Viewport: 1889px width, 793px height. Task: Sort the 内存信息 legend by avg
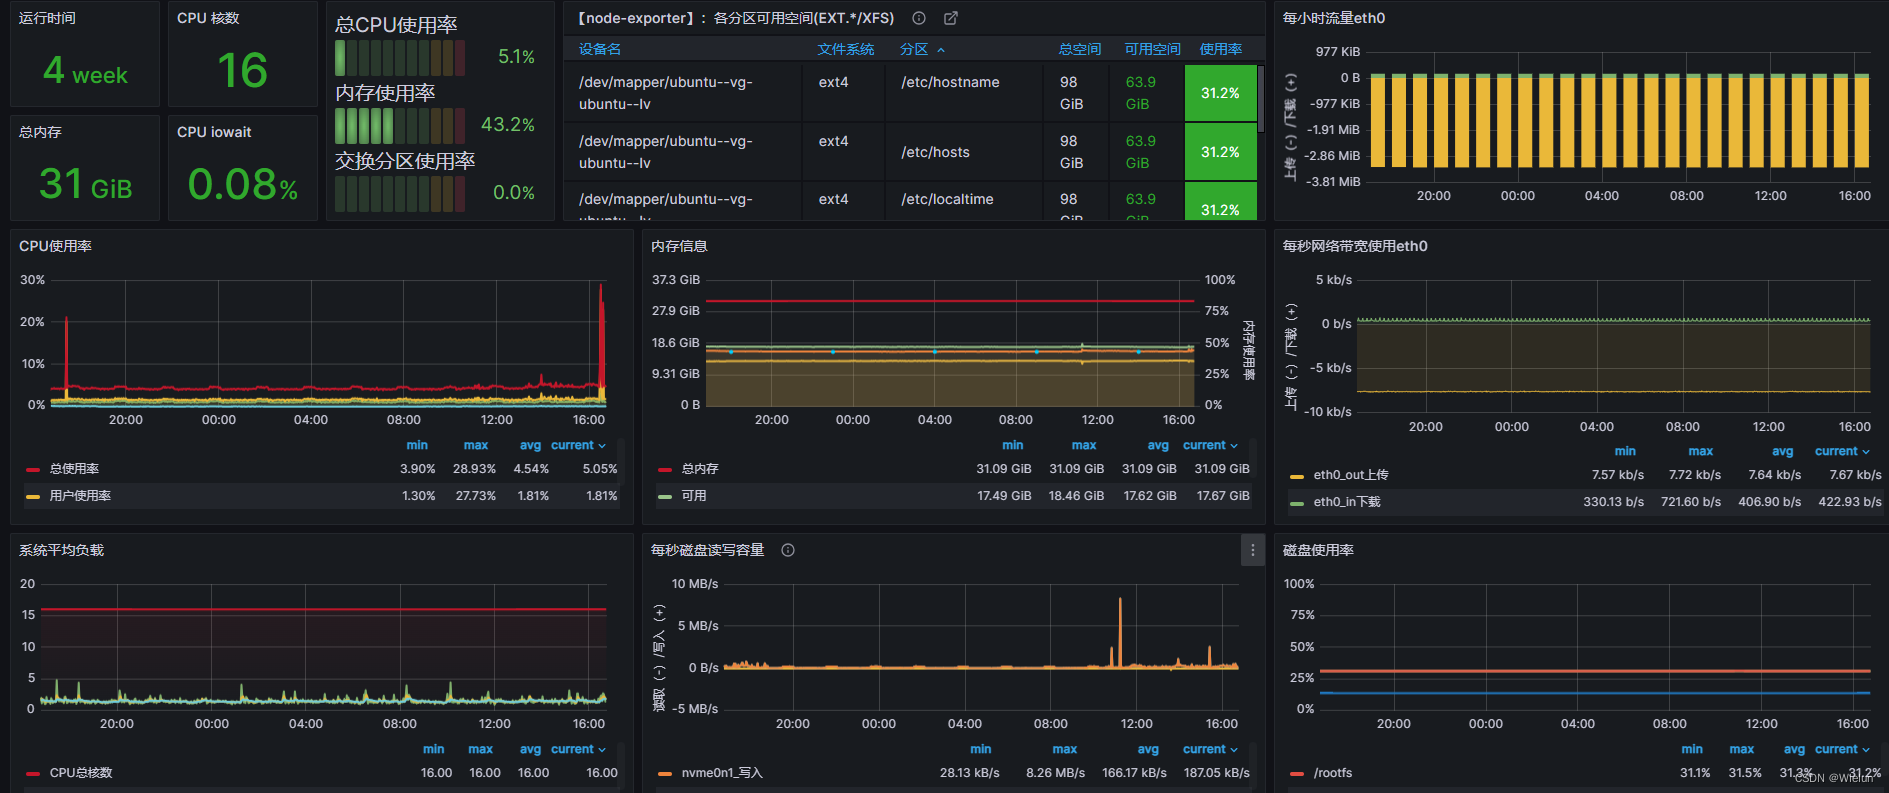(x=1158, y=445)
